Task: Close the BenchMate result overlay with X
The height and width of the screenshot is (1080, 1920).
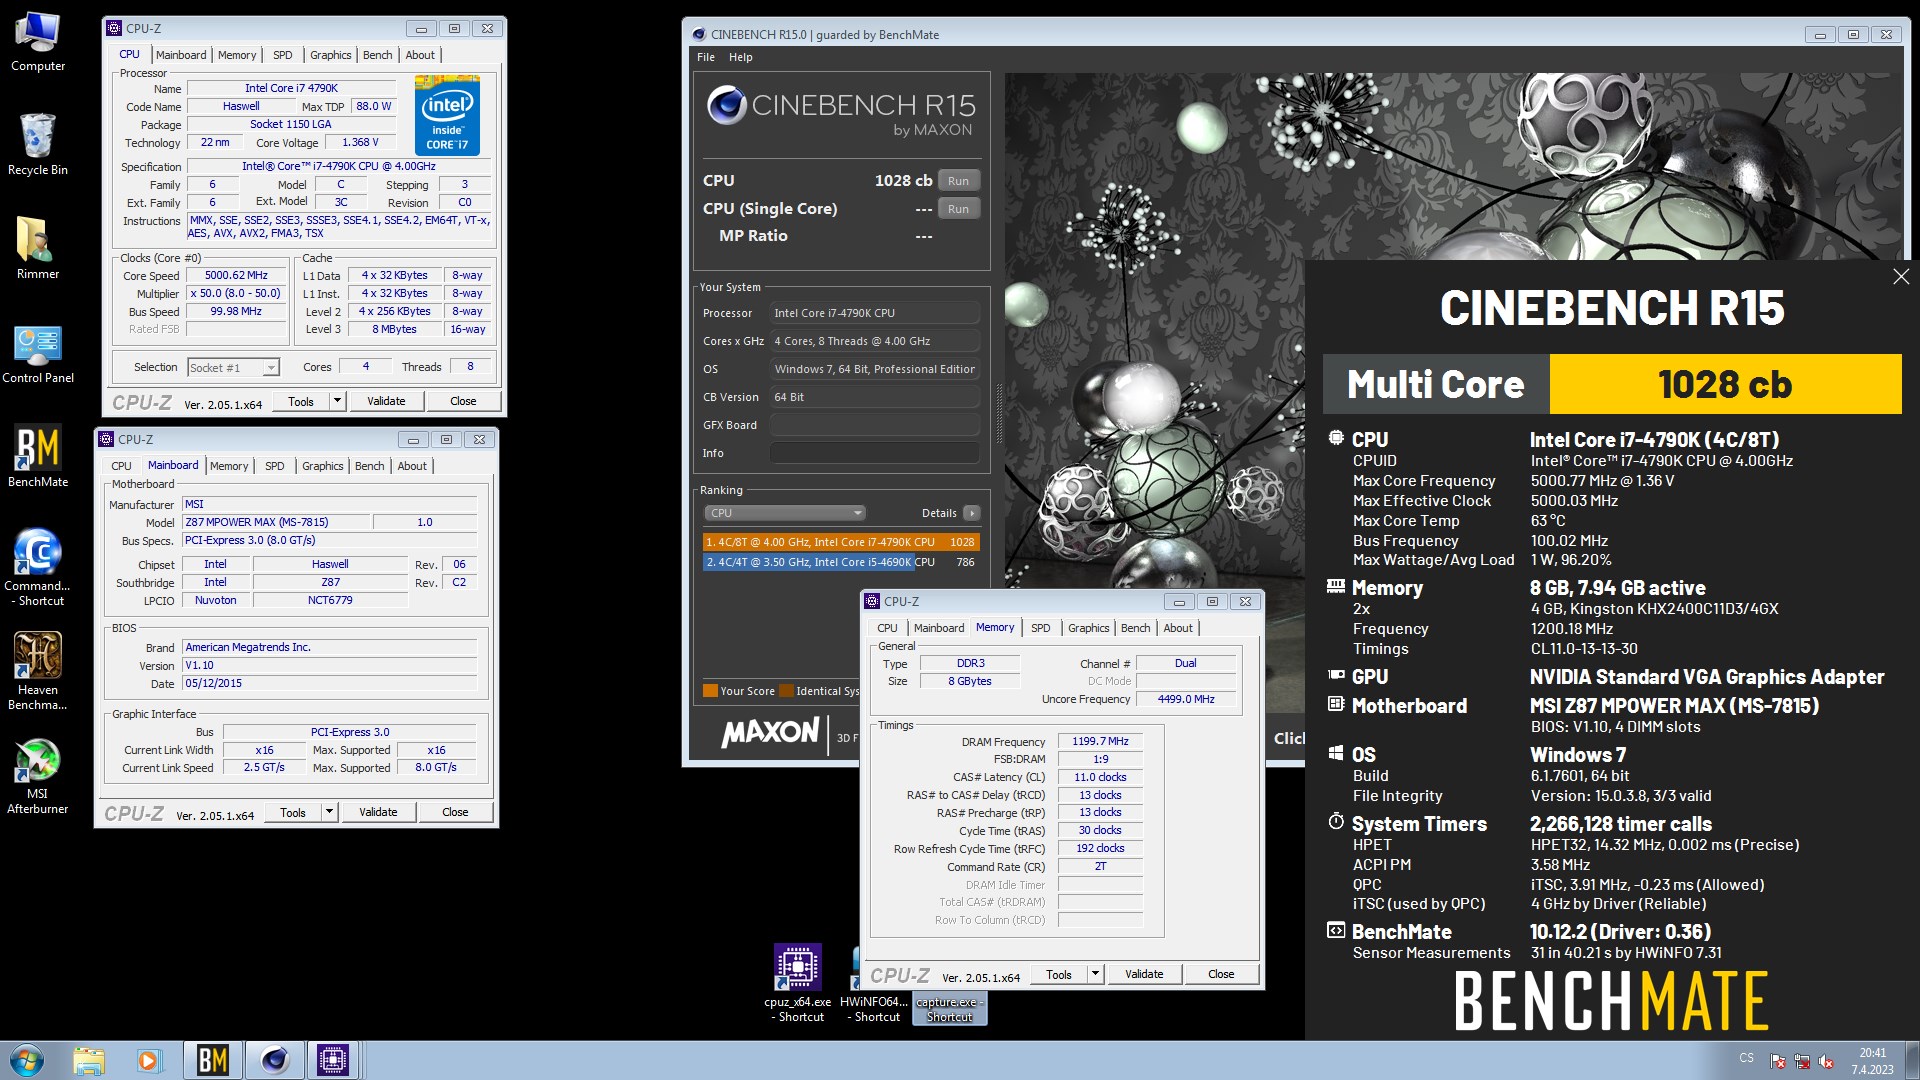Action: pyautogui.click(x=1901, y=277)
